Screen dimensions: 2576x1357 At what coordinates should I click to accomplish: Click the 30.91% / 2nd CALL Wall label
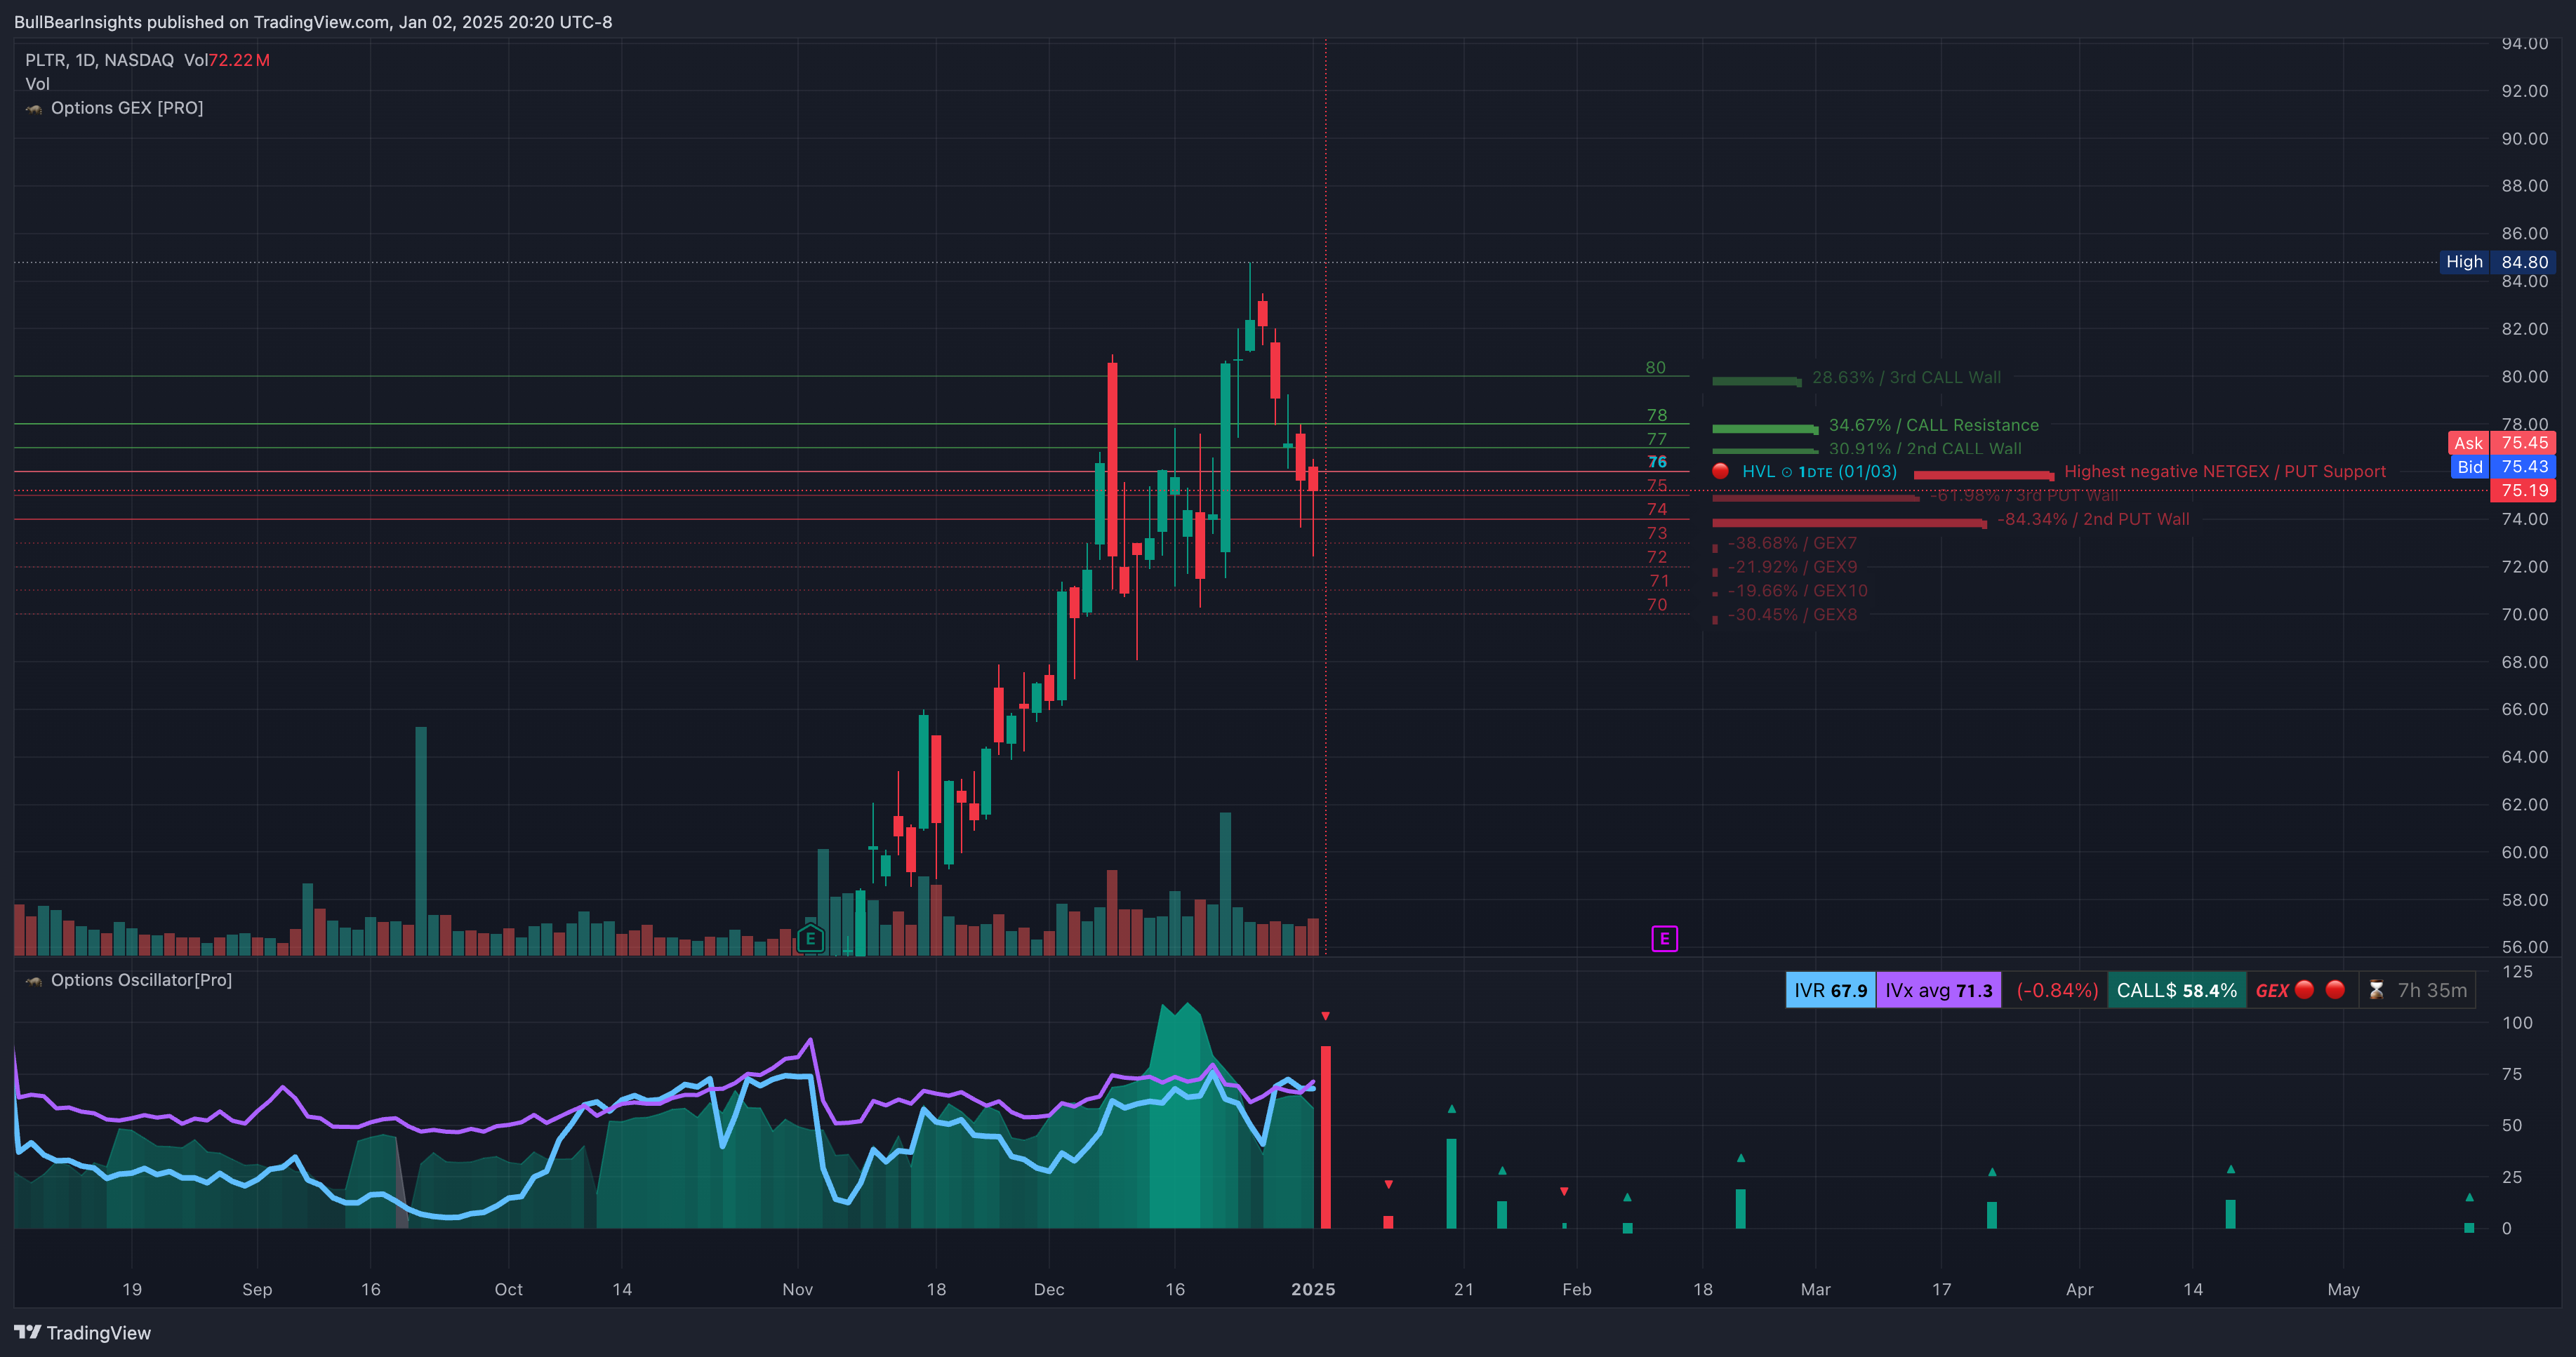1925,449
